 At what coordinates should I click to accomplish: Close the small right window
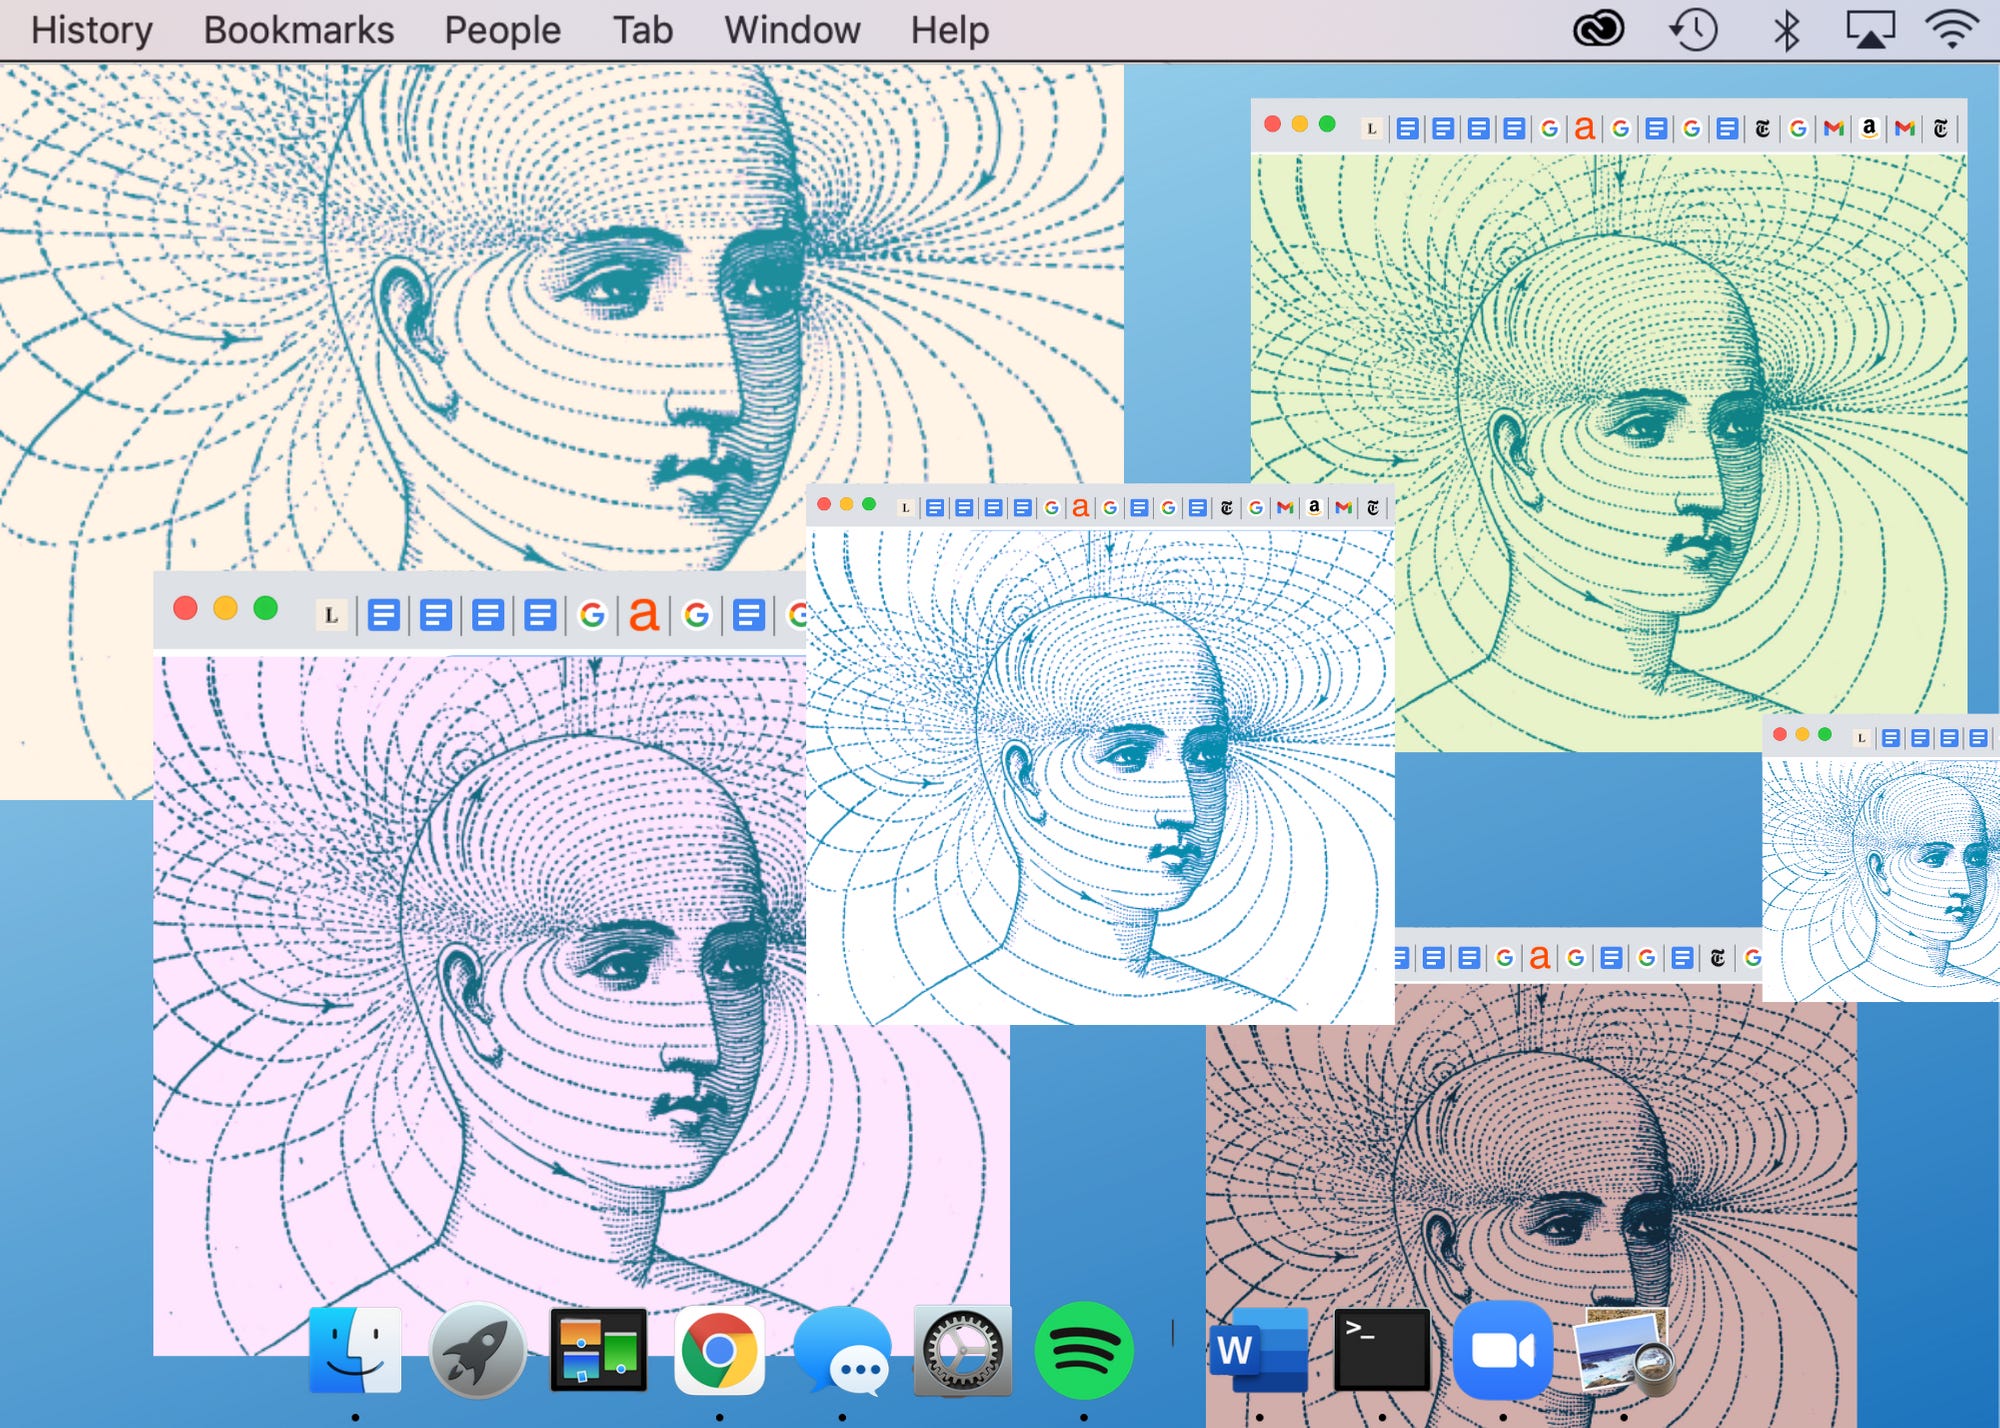[x=1780, y=734]
